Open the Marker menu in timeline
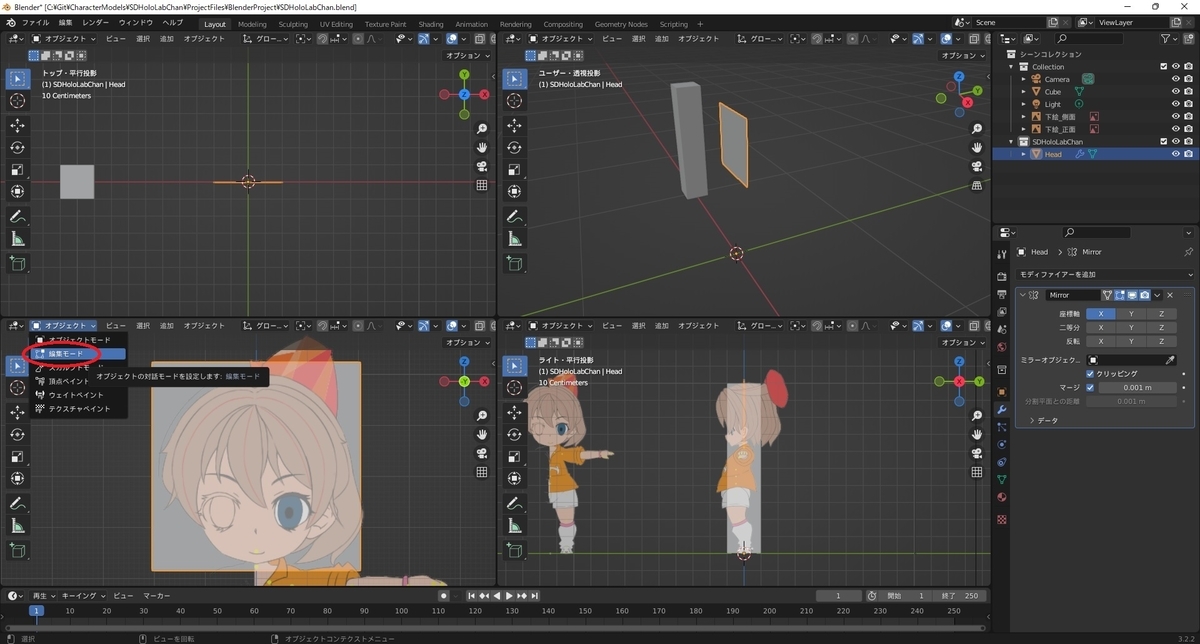Screen dimensions: 1200x644 point(157,596)
